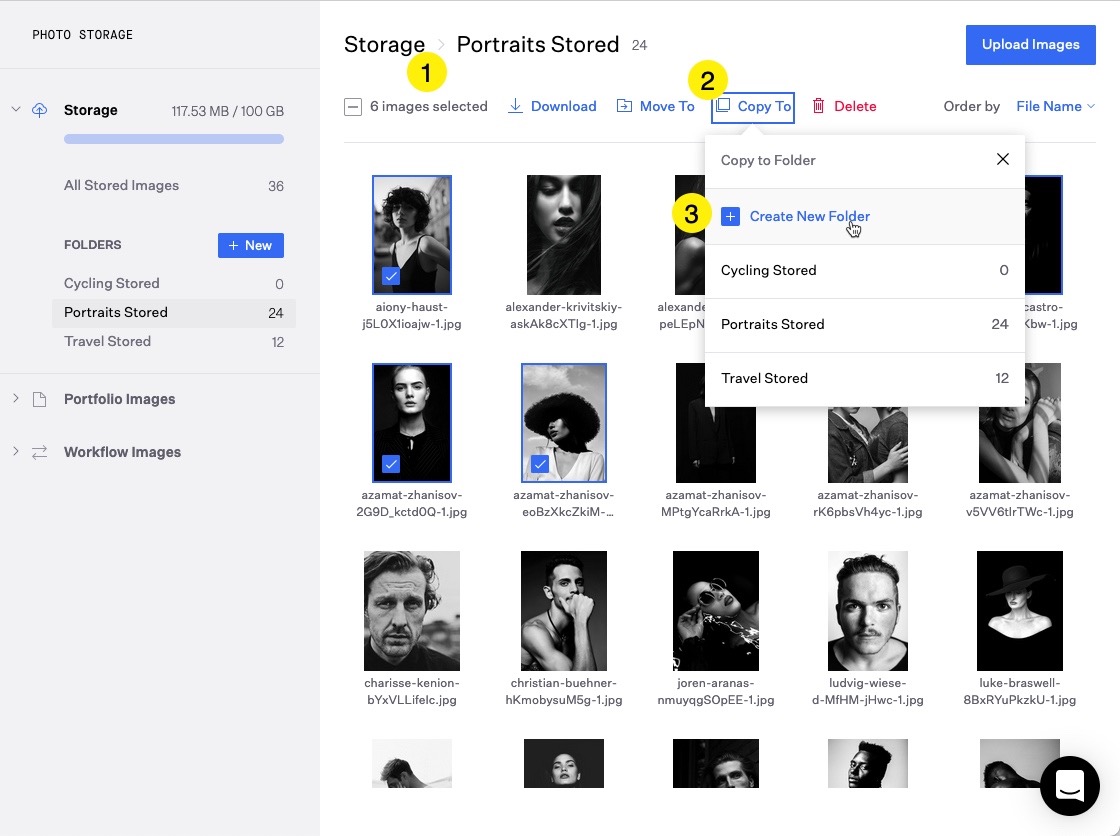Uncheck the aiony-haust portrait checkbox
This screenshot has height=836, width=1120.
pos(391,275)
